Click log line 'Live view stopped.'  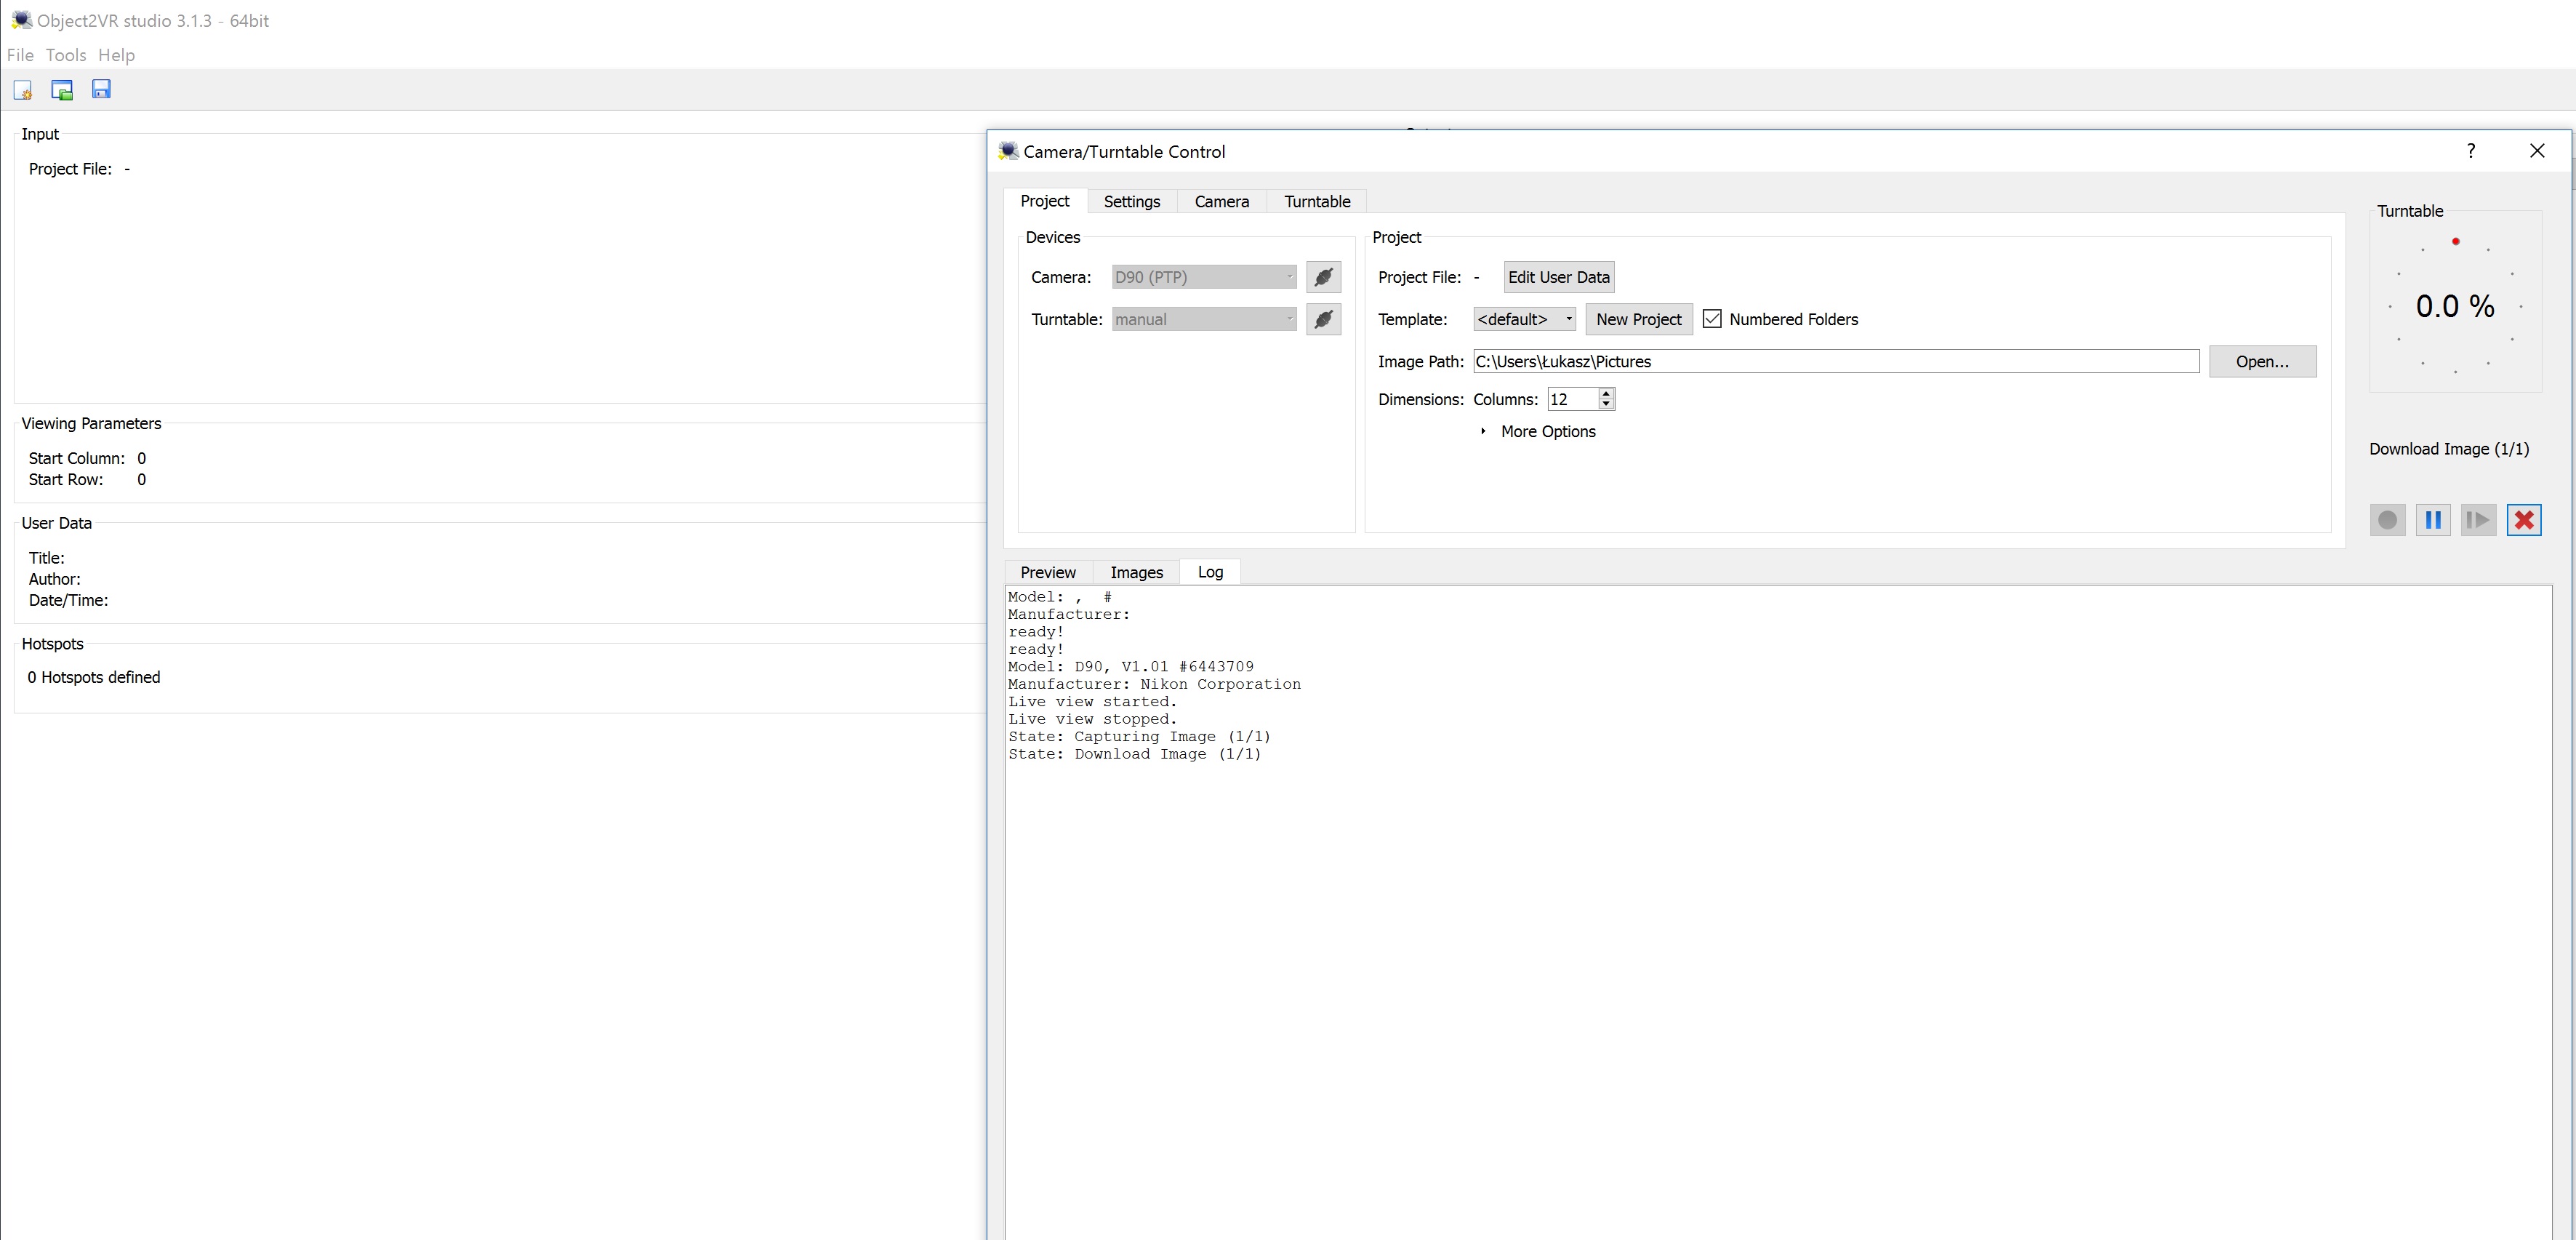[x=1092, y=719]
